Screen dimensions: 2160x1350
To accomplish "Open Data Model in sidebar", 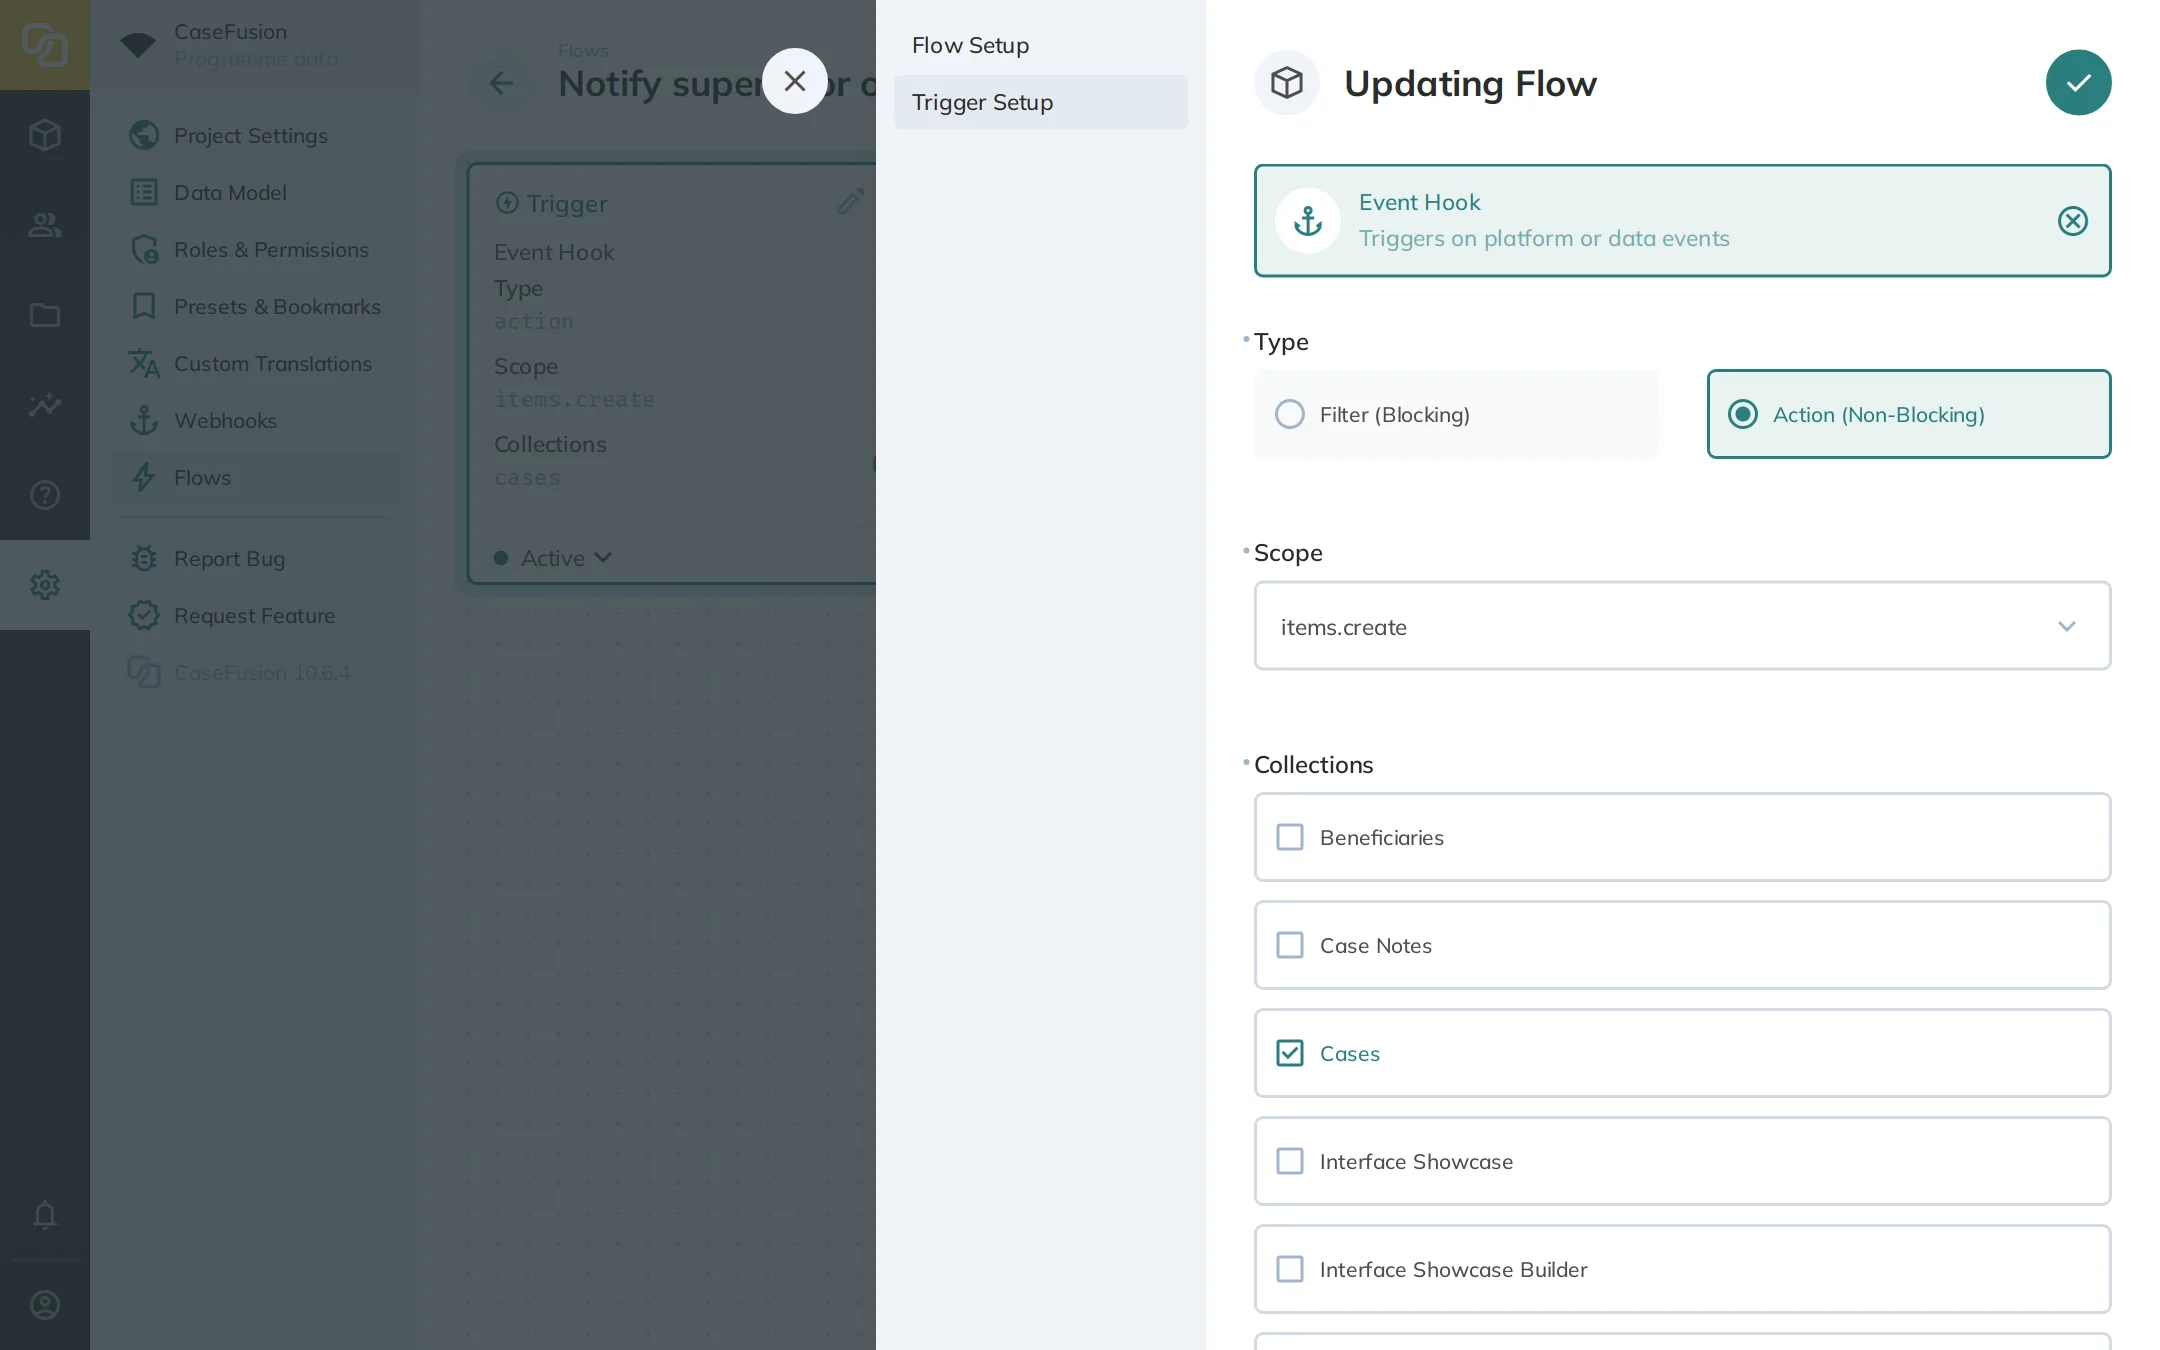I will (255, 193).
